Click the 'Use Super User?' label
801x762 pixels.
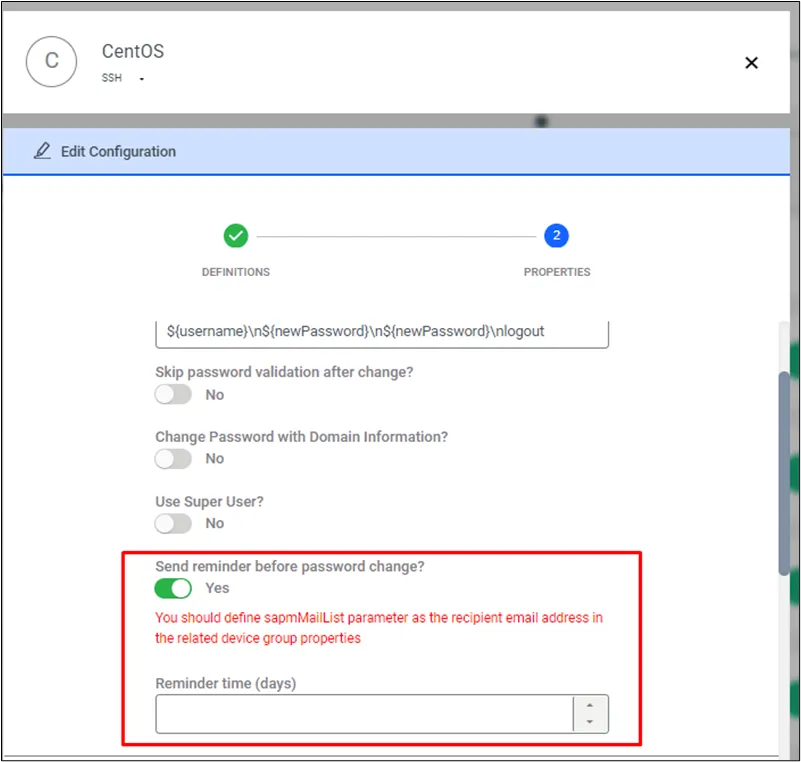[x=209, y=502]
